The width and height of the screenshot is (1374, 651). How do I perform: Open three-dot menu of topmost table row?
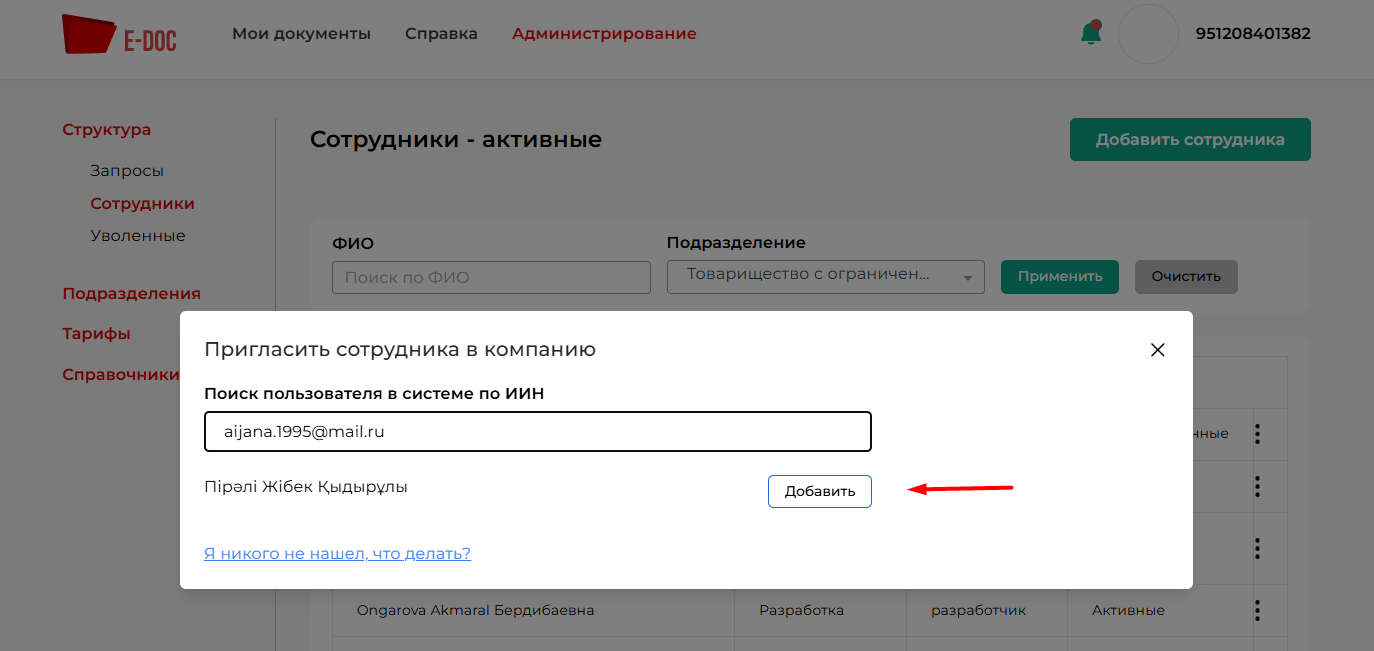[1257, 433]
